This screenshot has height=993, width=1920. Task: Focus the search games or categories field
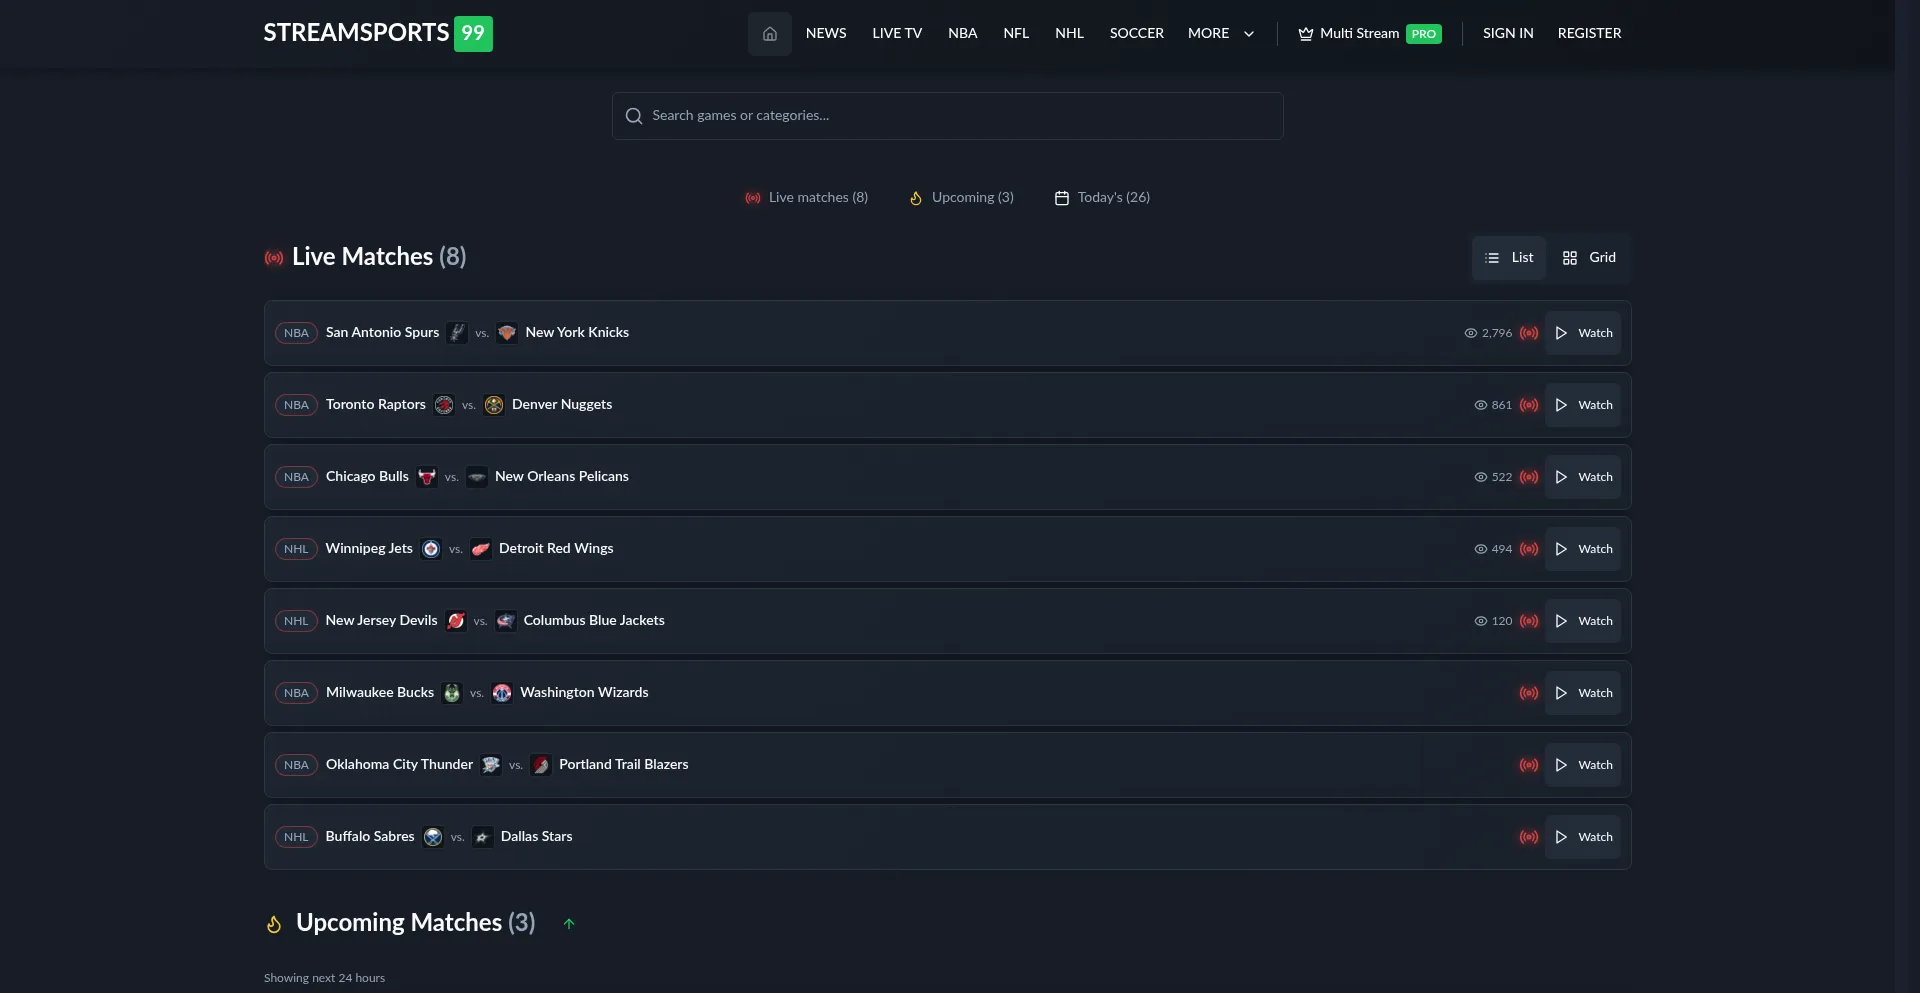[x=947, y=116]
